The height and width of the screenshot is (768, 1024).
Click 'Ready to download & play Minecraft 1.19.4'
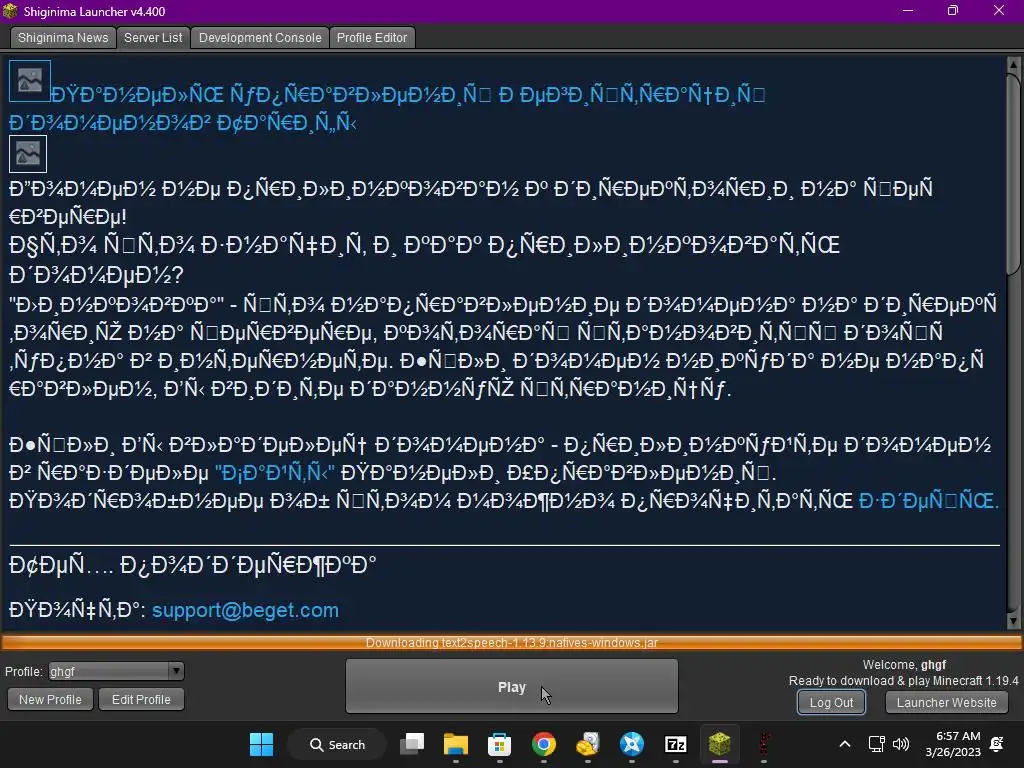pos(903,680)
